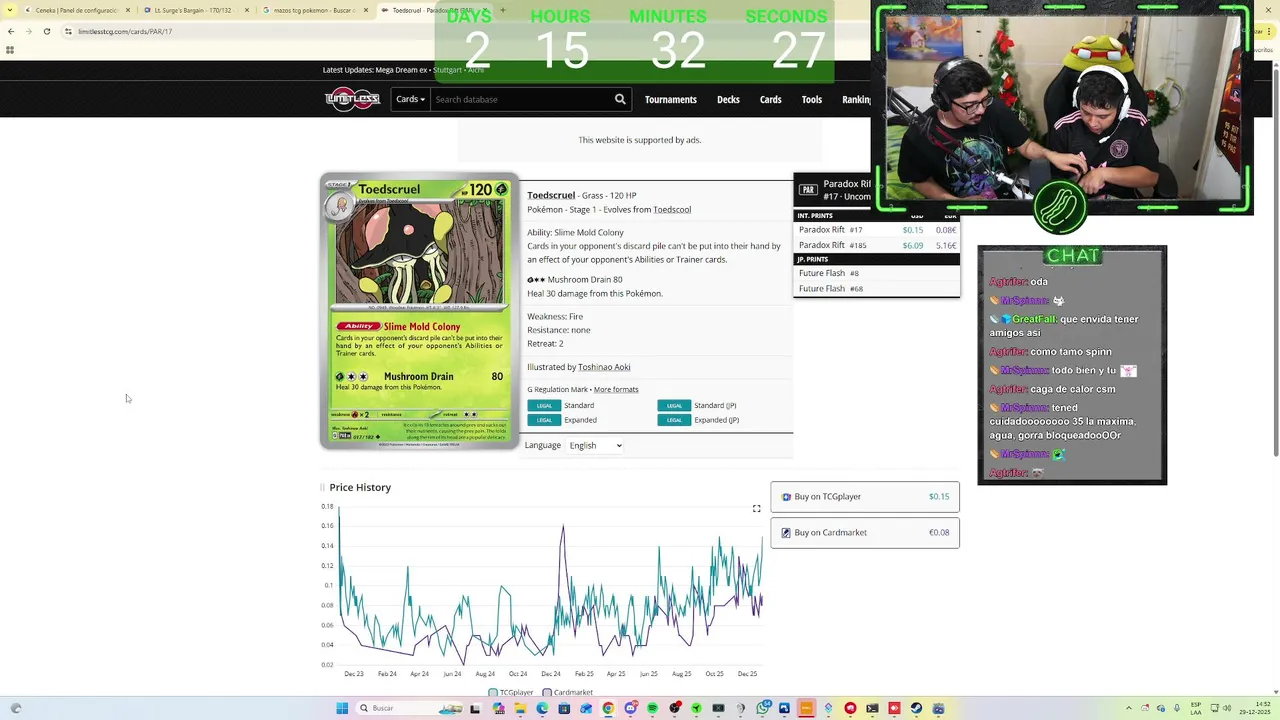Image resolution: width=1280 pixels, height=720 pixels.
Task: Expand More formats link
Action: 616,389
